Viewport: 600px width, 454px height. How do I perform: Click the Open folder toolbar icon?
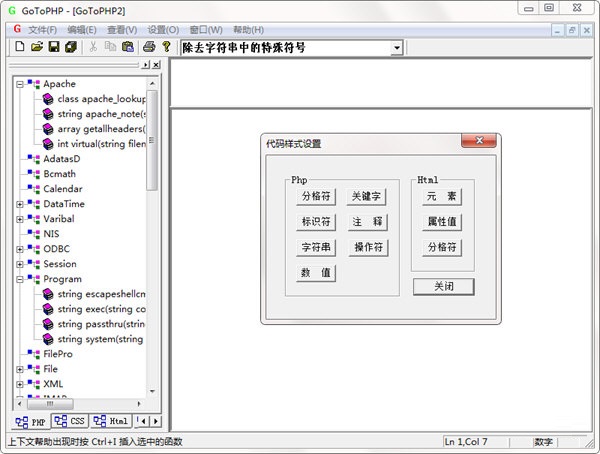pyautogui.click(x=37, y=47)
